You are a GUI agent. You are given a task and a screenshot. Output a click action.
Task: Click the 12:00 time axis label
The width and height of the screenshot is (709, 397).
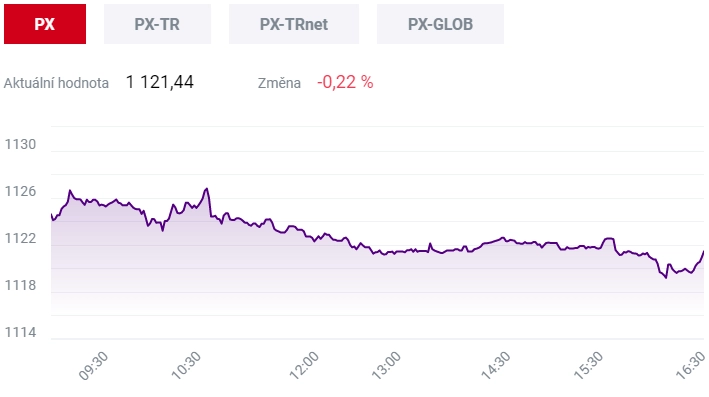tap(304, 366)
